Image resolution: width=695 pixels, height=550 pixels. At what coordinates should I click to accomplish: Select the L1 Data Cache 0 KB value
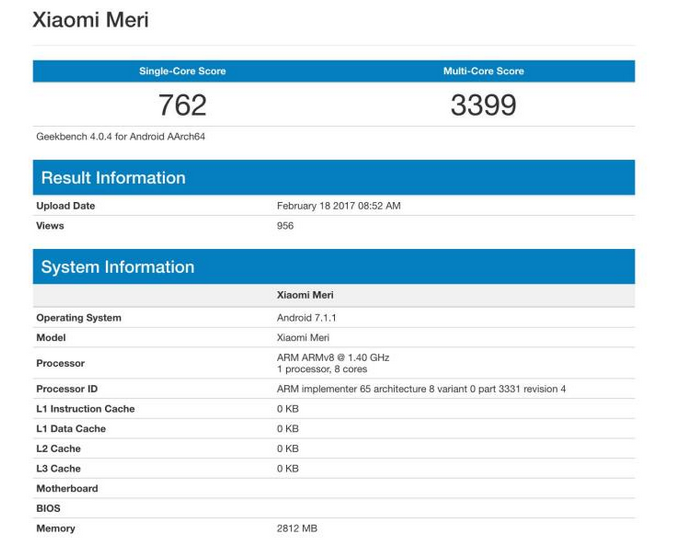coord(288,429)
